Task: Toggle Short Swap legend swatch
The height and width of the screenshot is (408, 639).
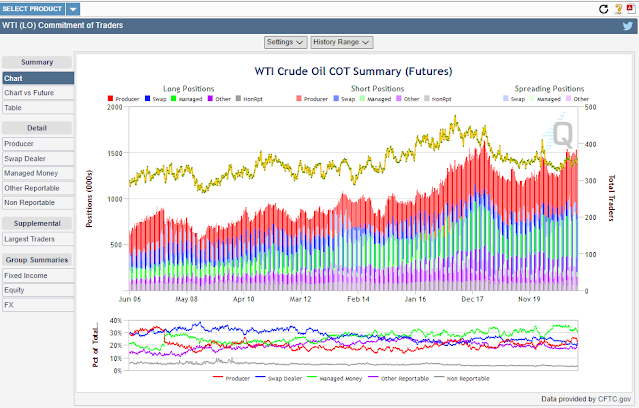Action: [336, 99]
